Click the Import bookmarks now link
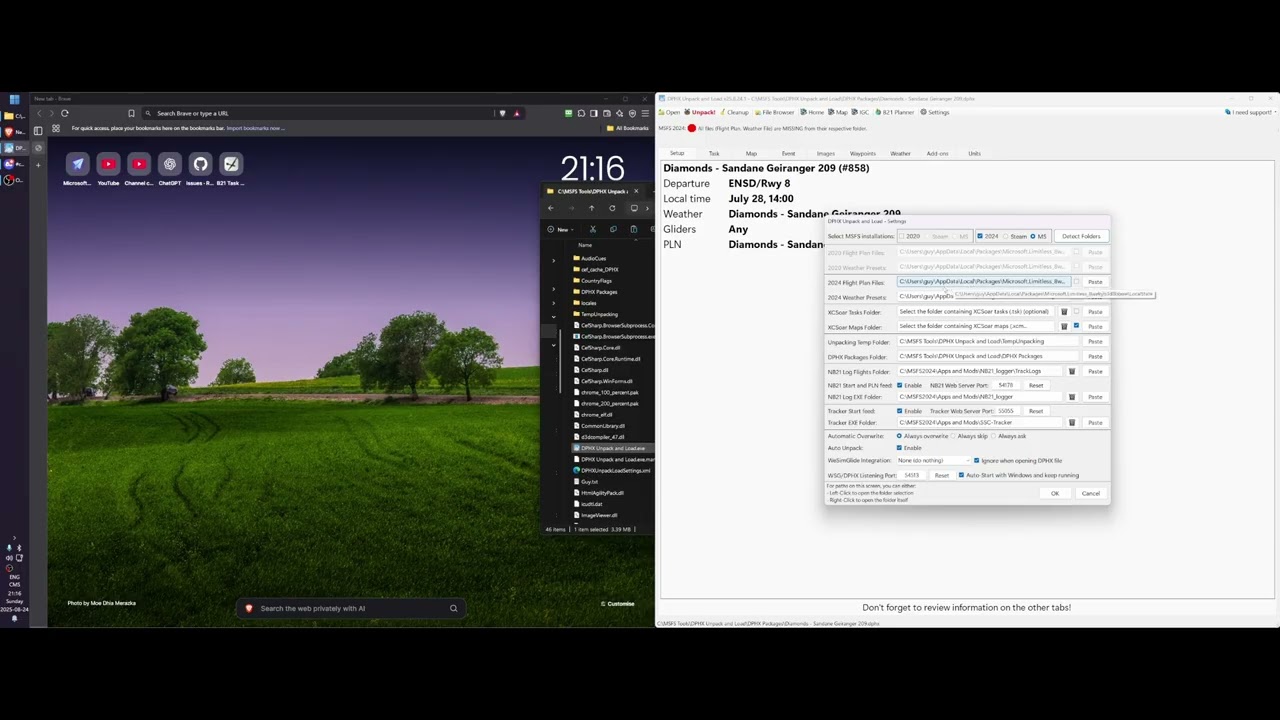Viewport: 1280px width, 720px height. point(254,128)
